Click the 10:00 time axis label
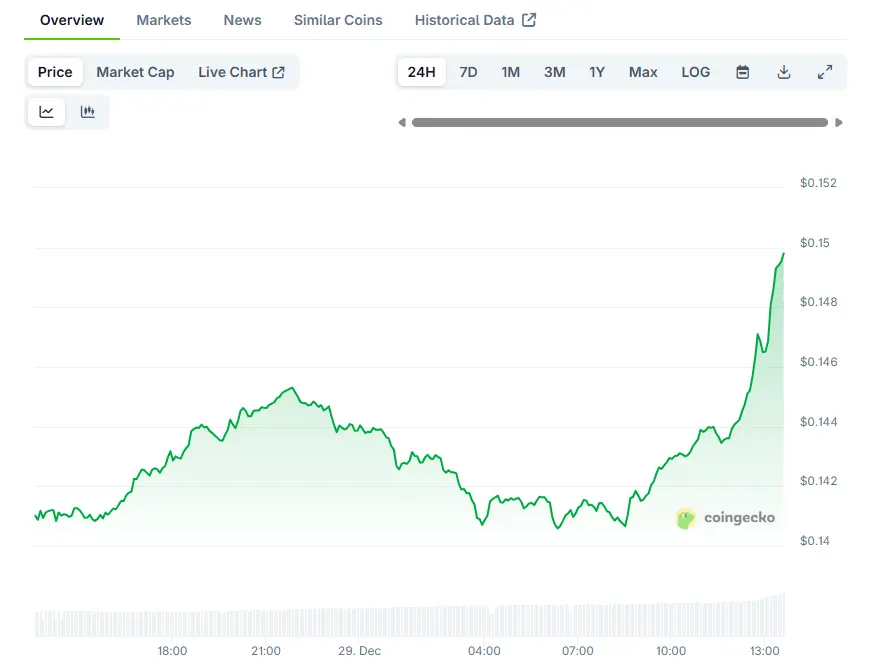The height and width of the screenshot is (671, 873). (x=671, y=651)
